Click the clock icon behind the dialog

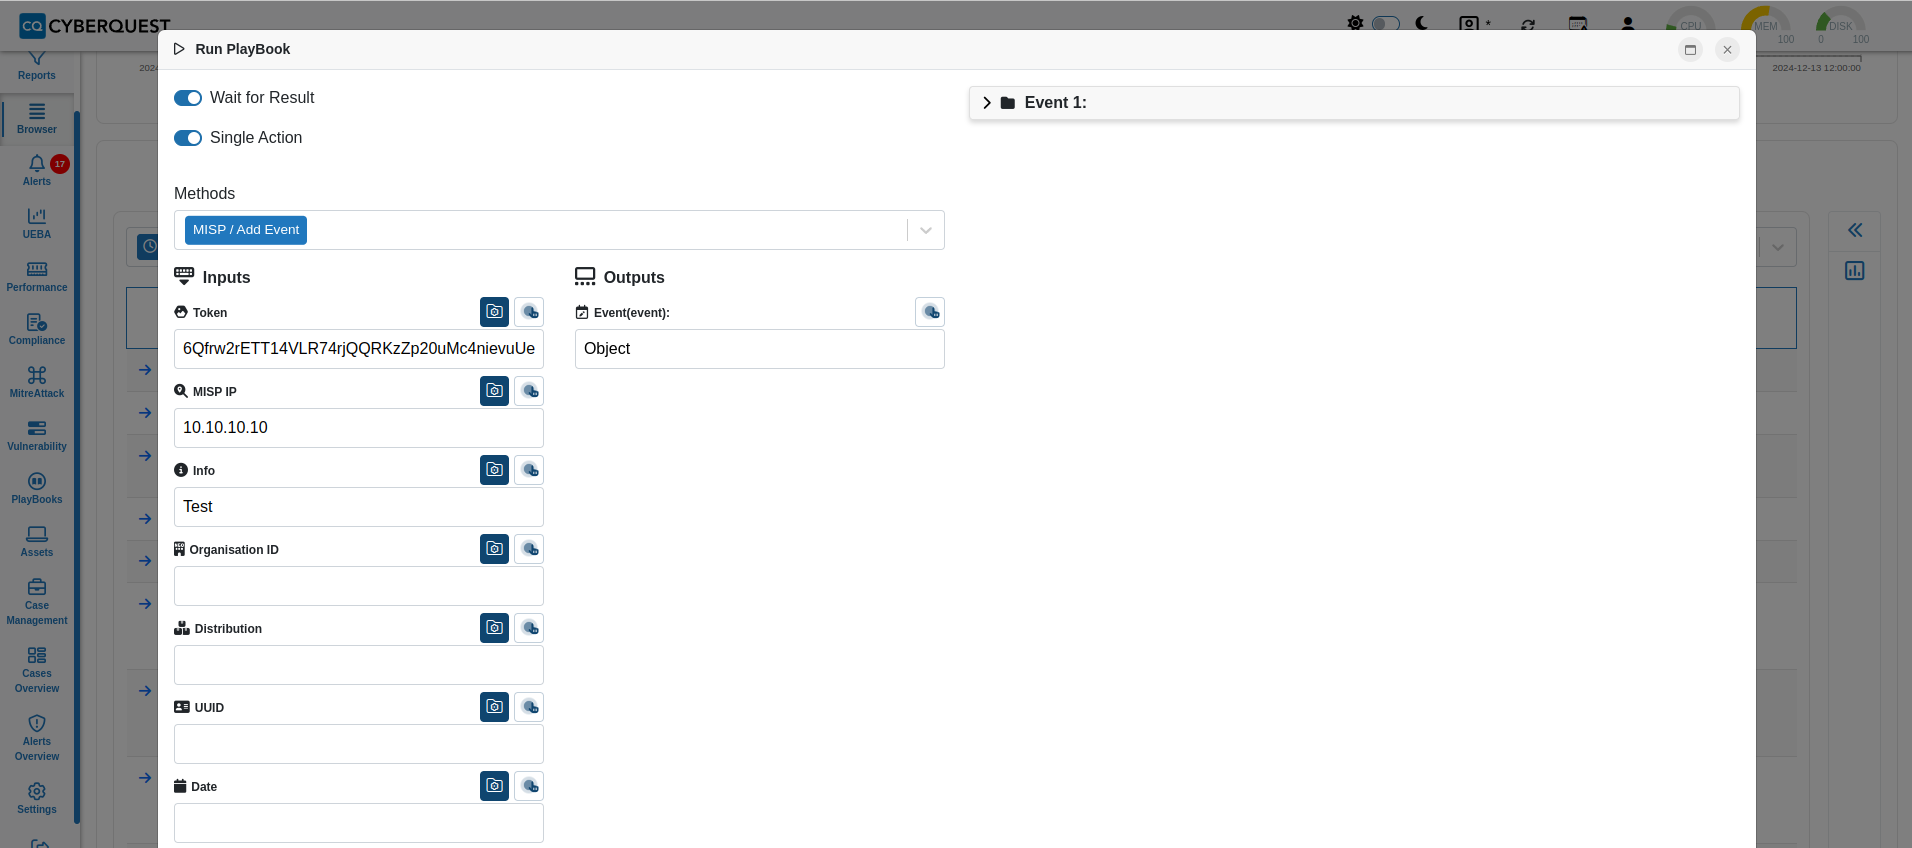pyautogui.click(x=148, y=246)
